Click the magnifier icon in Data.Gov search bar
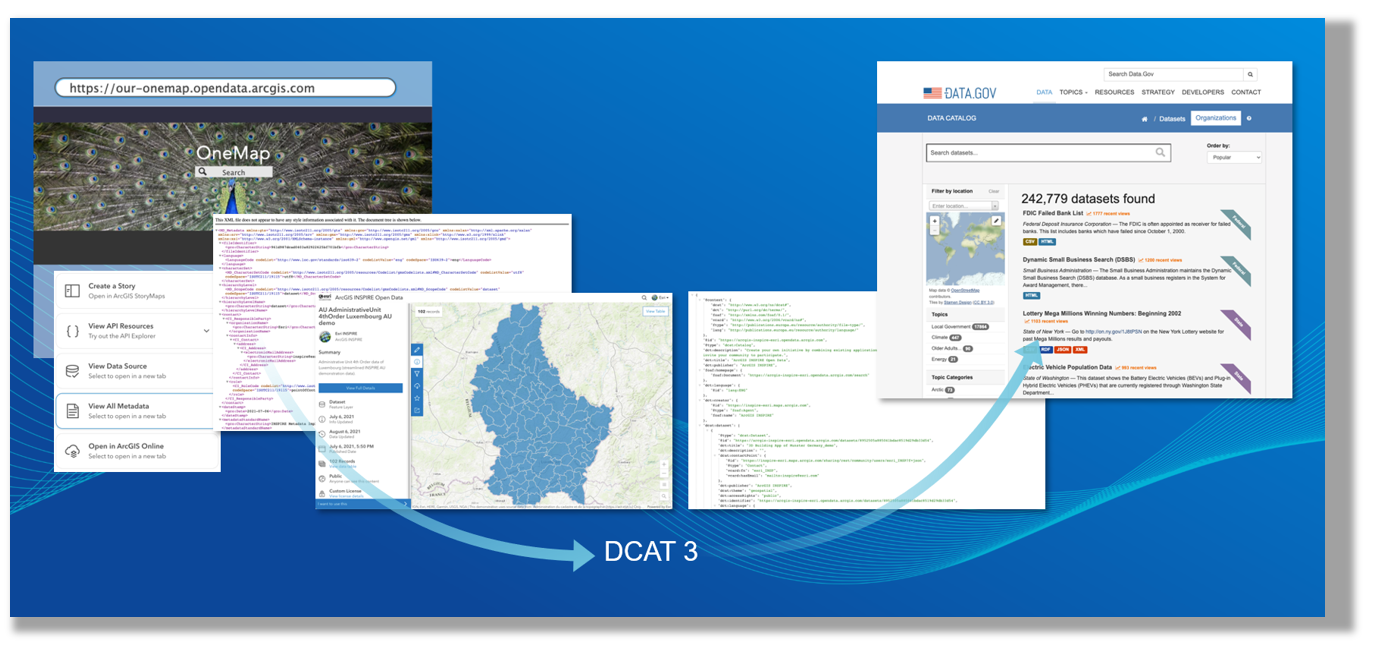Image resolution: width=1374 pixels, height=651 pixels. [1250, 74]
